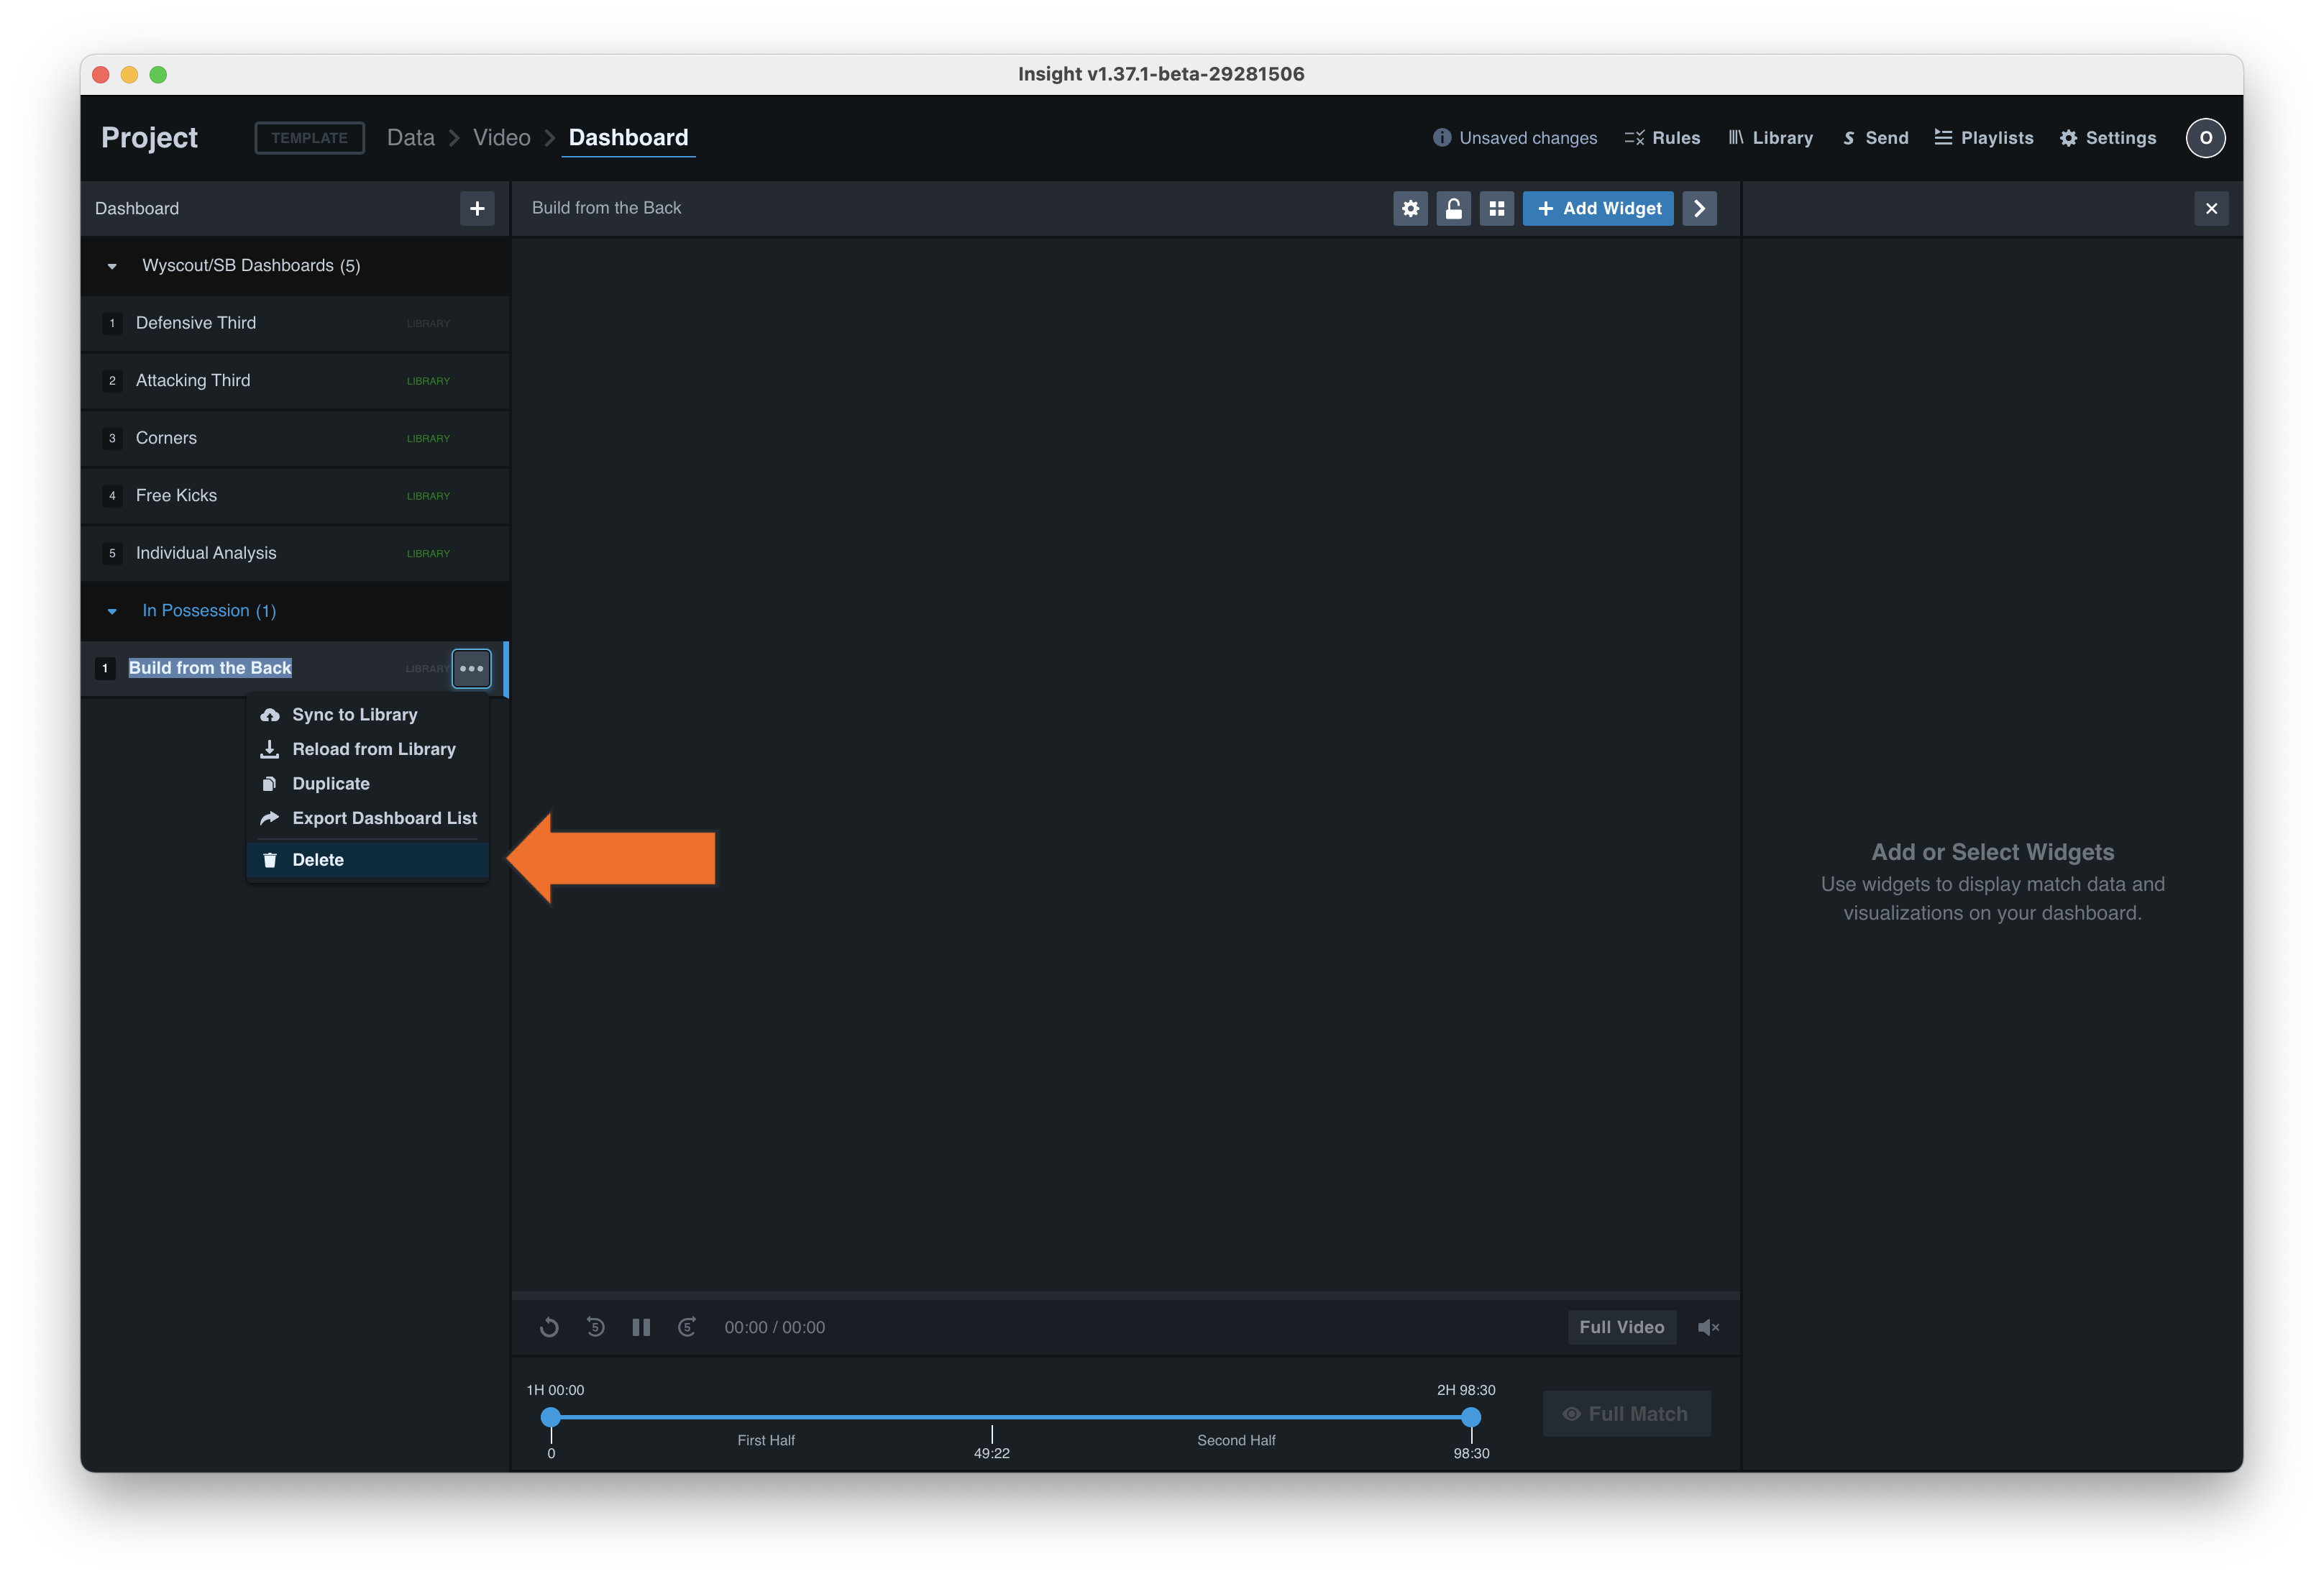
Task: Click the Add Widget button
Action: [x=1598, y=208]
